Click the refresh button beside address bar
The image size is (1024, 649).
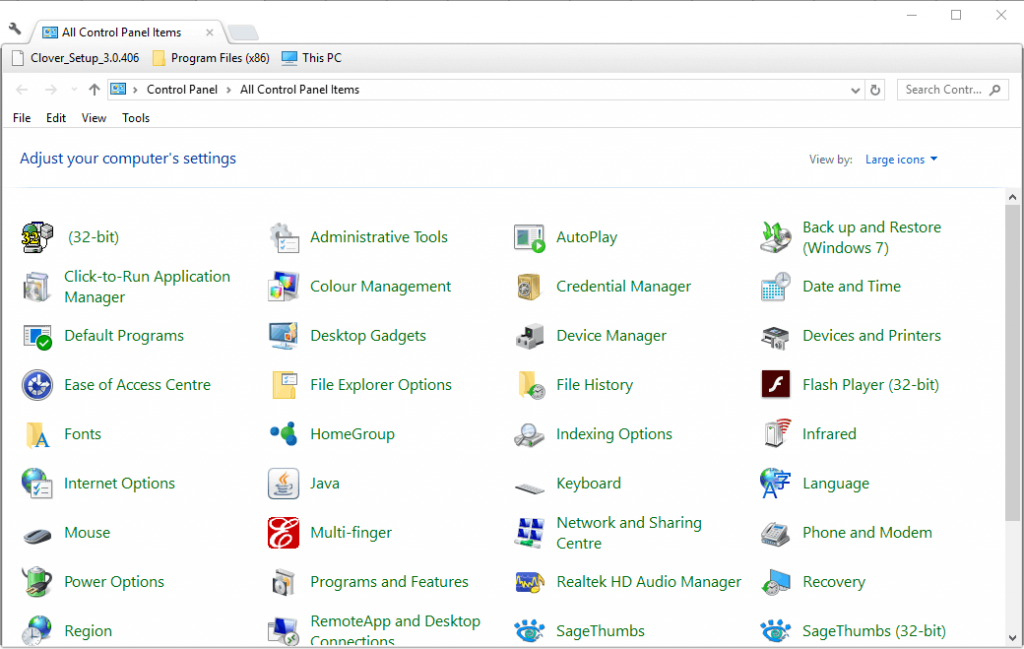(876, 90)
